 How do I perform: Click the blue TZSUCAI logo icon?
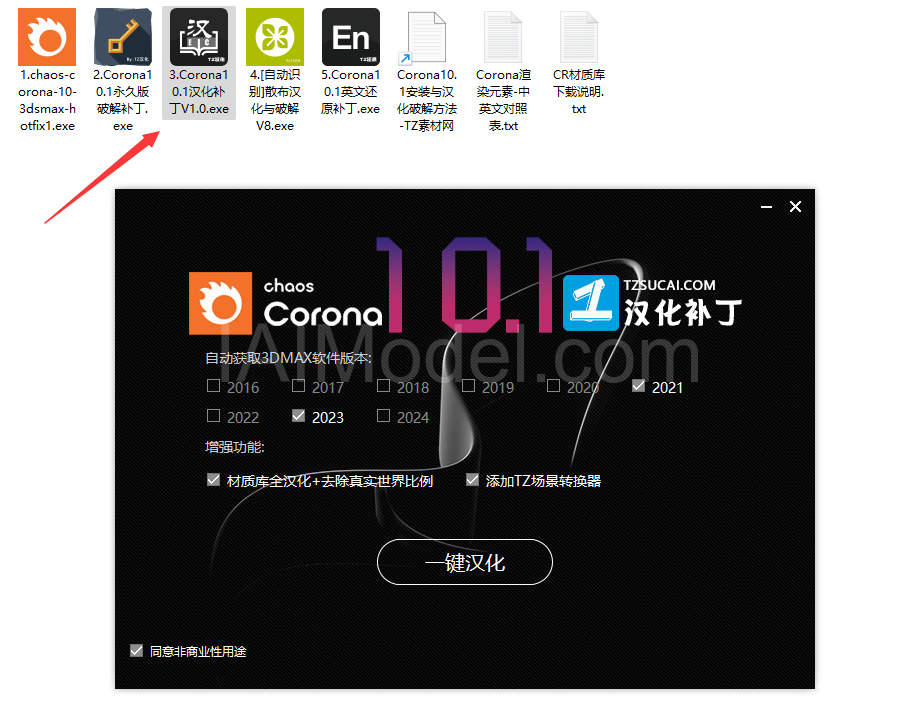pyautogui.click(x=591, y=303)
